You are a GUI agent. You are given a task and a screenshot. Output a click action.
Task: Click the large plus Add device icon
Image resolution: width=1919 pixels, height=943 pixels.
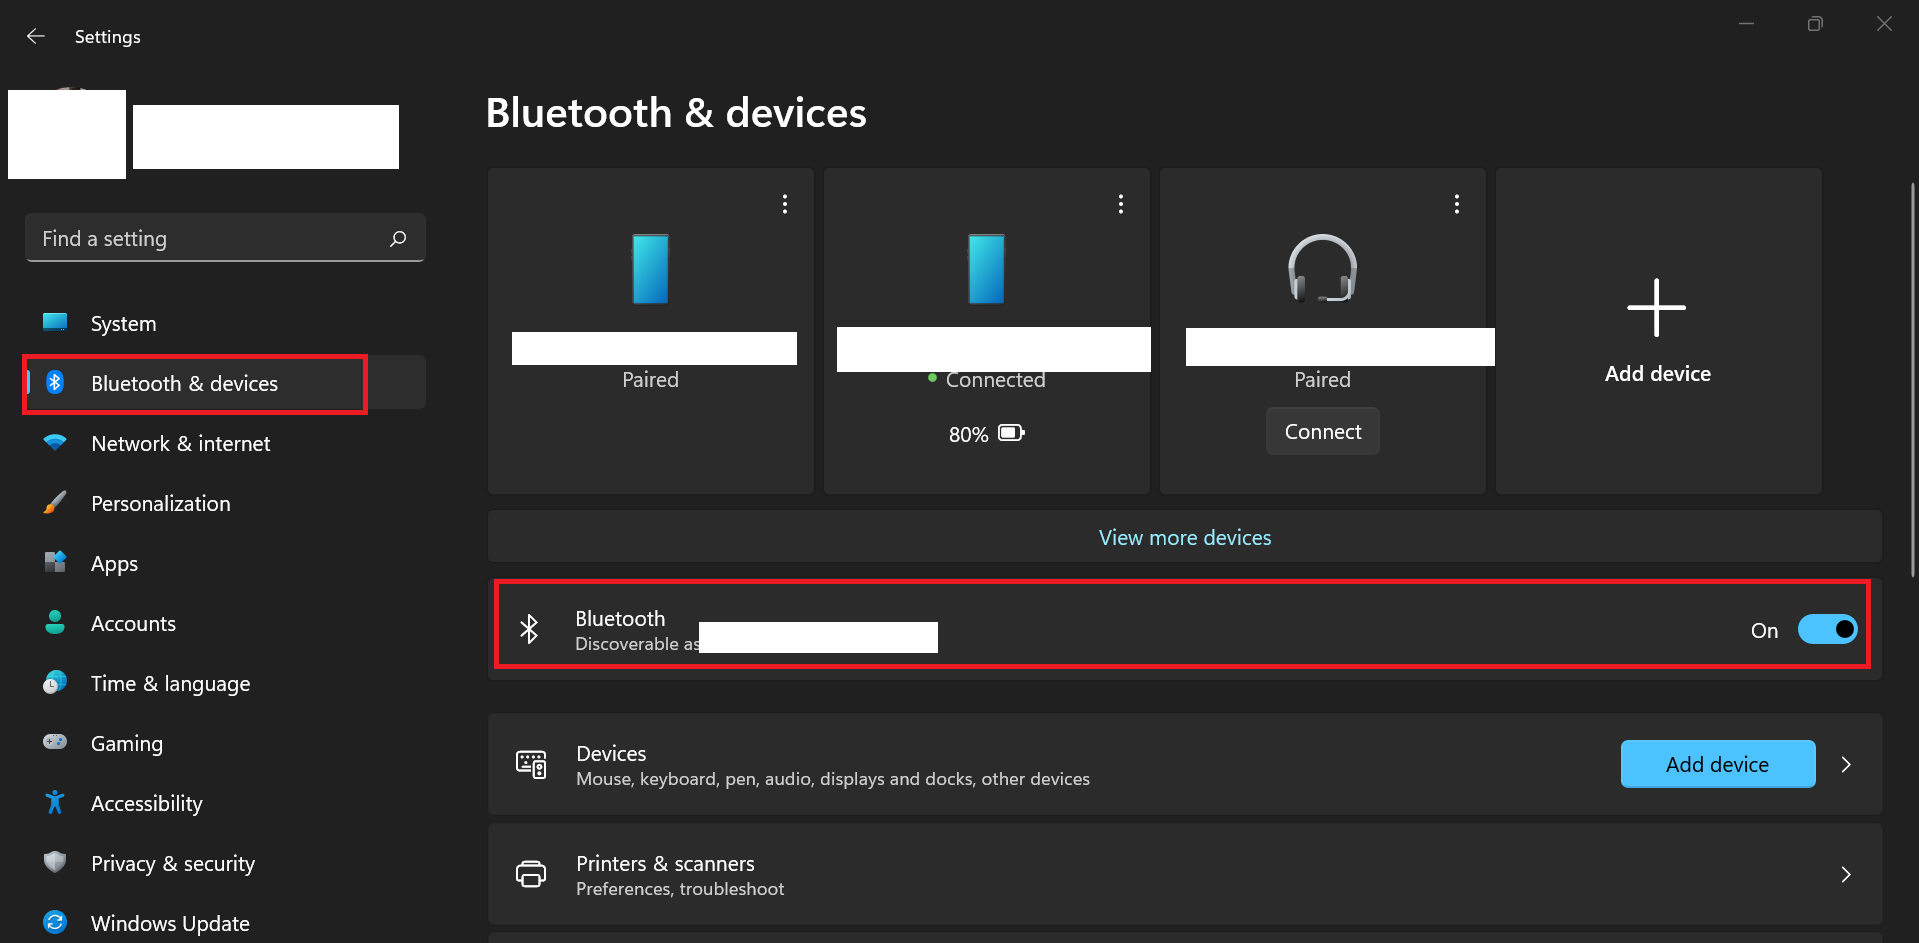click(1656, 308)
